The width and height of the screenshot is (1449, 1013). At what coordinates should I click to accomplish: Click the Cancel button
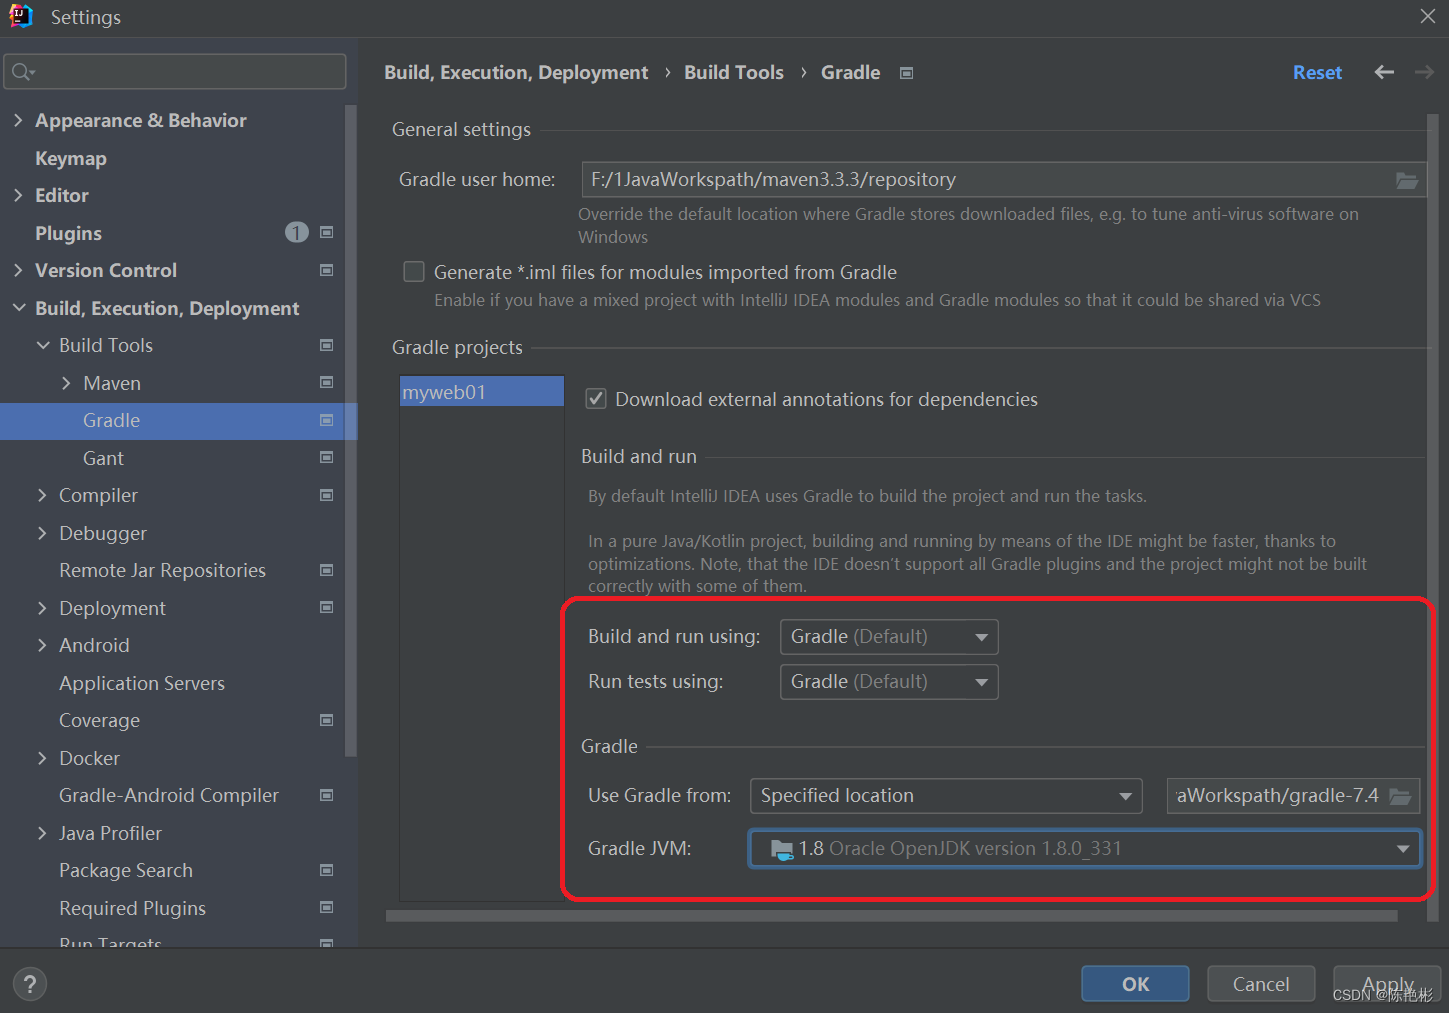(1261, 984)
